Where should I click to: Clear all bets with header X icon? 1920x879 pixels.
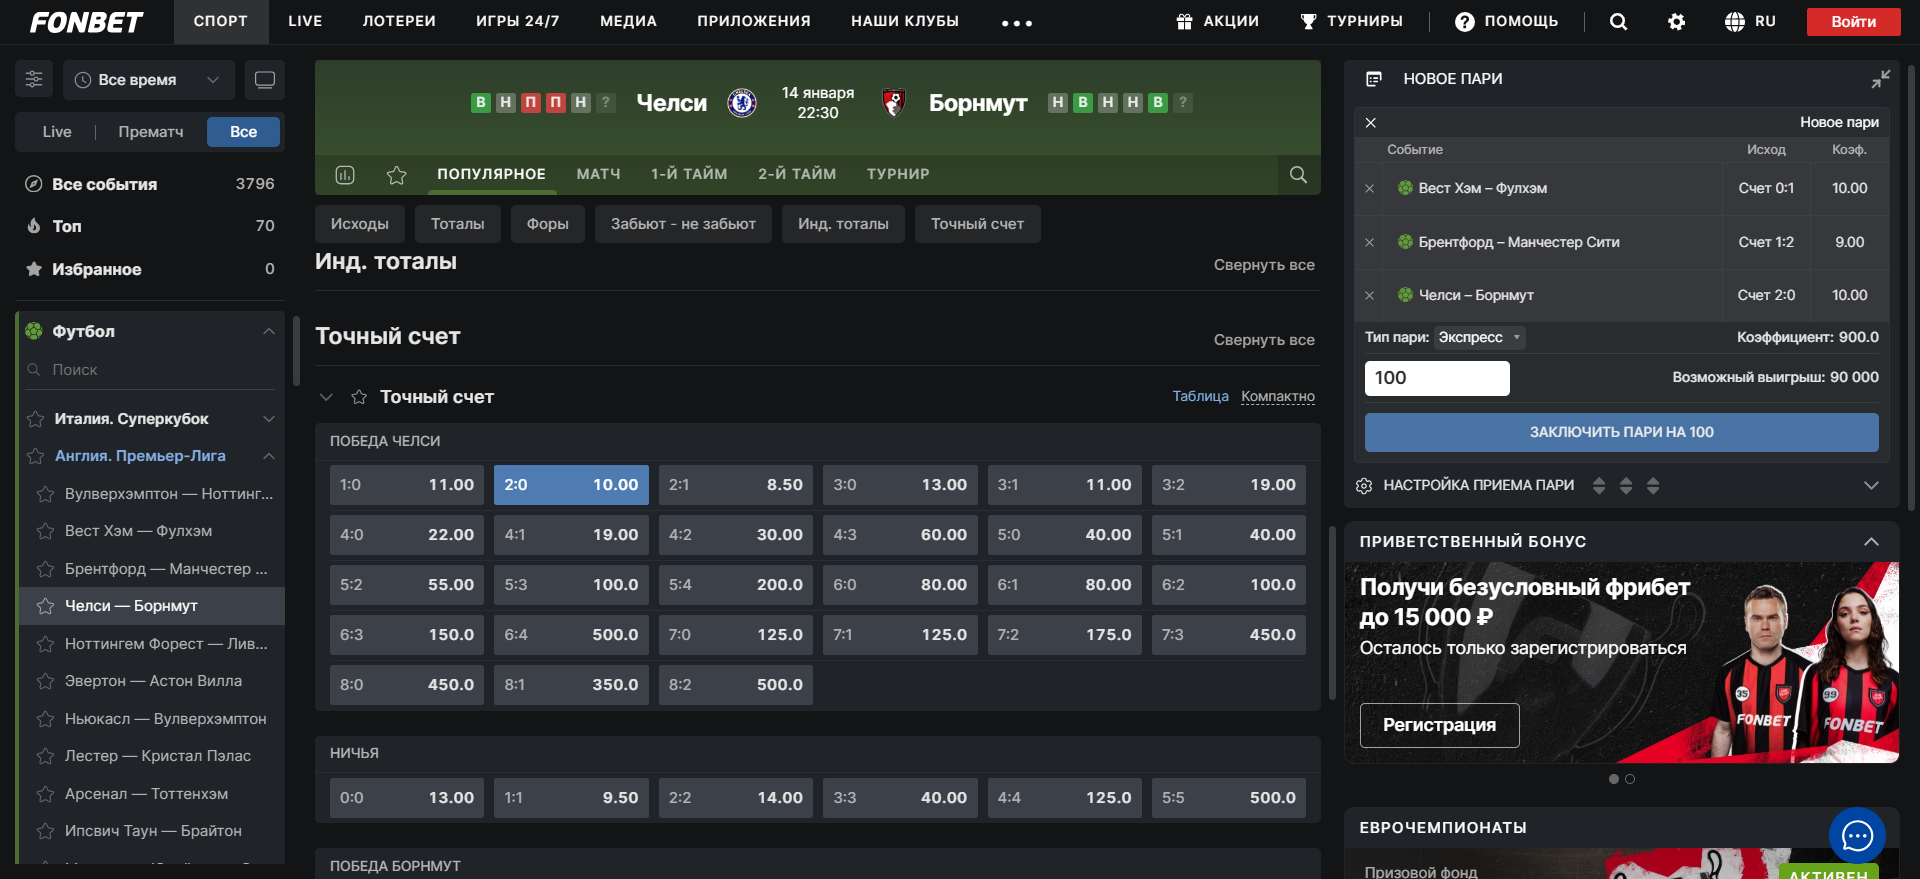pyautogui.click(x=1371, y=123)
